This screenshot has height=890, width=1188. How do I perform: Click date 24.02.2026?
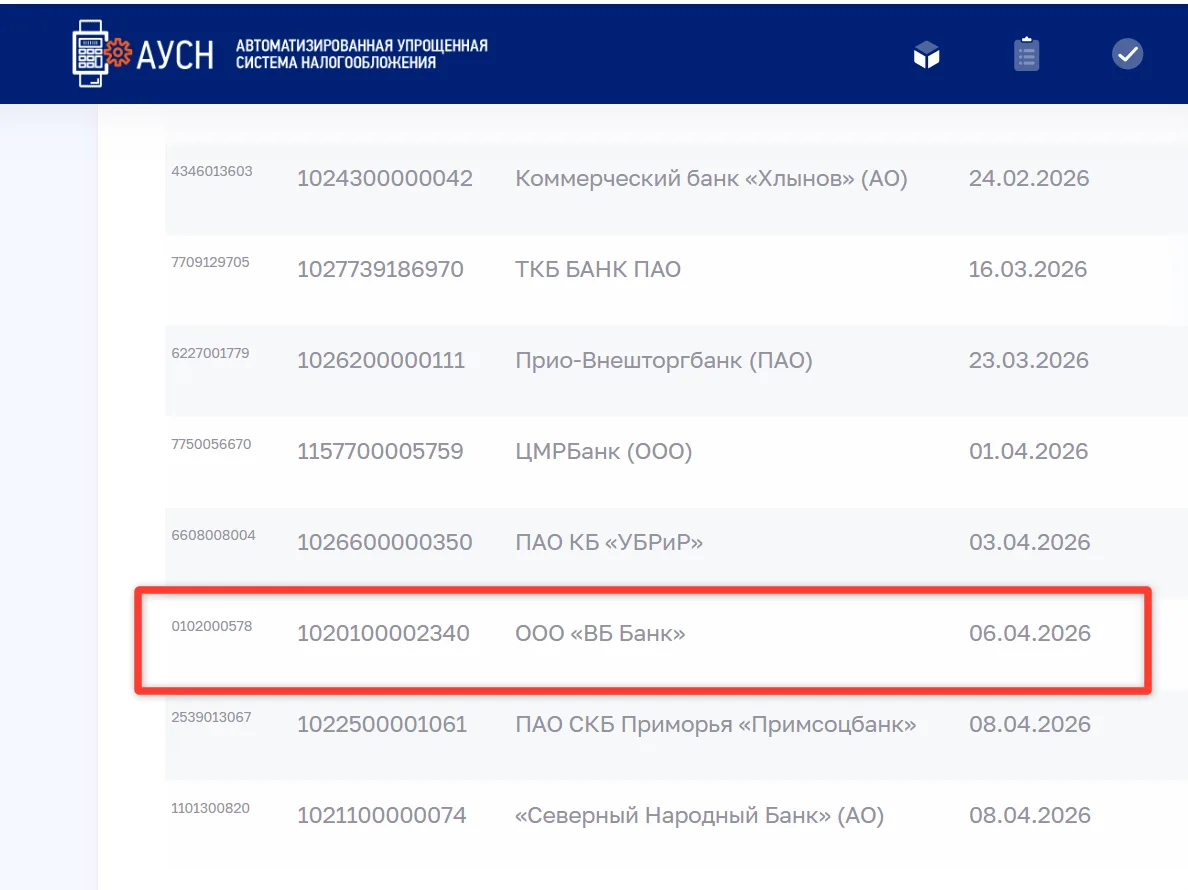click(1028, 178)
